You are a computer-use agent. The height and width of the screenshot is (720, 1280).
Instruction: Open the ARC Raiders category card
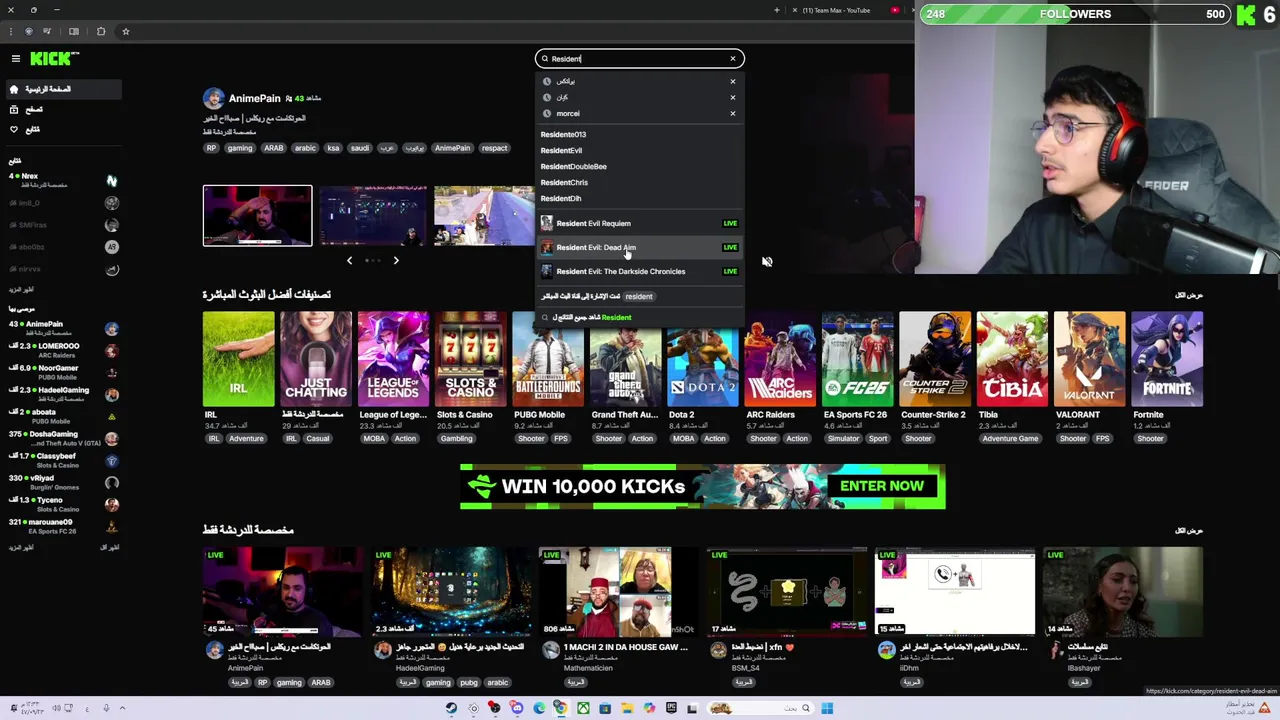click(780, 359)
